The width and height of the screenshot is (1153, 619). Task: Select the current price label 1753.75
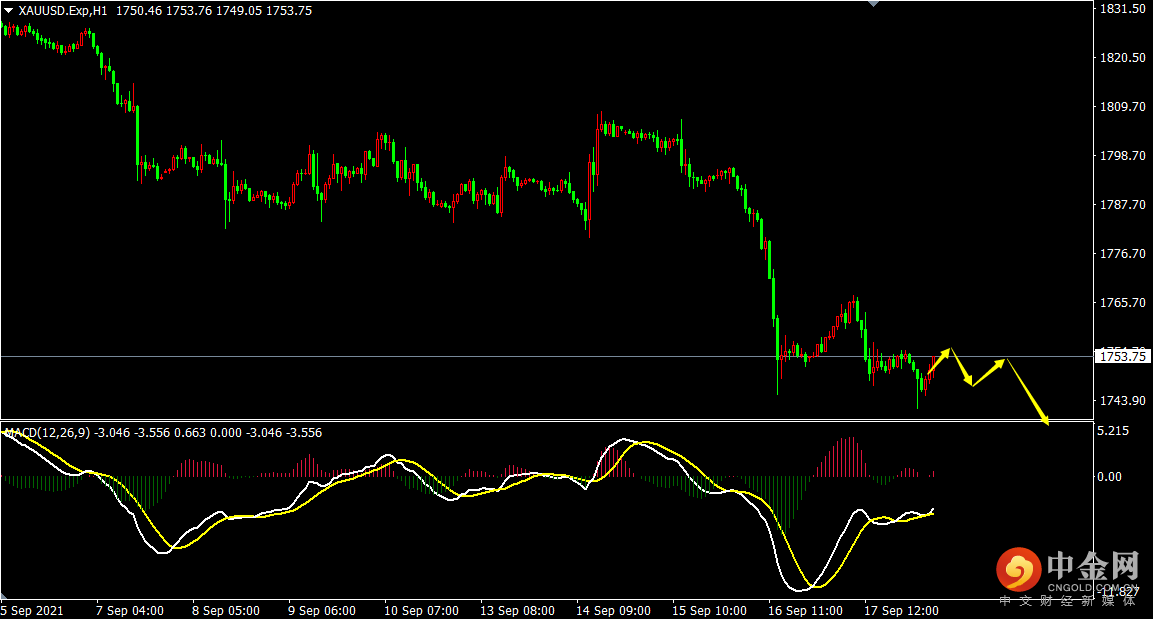pyautogui.click(x=1123, y=357)
